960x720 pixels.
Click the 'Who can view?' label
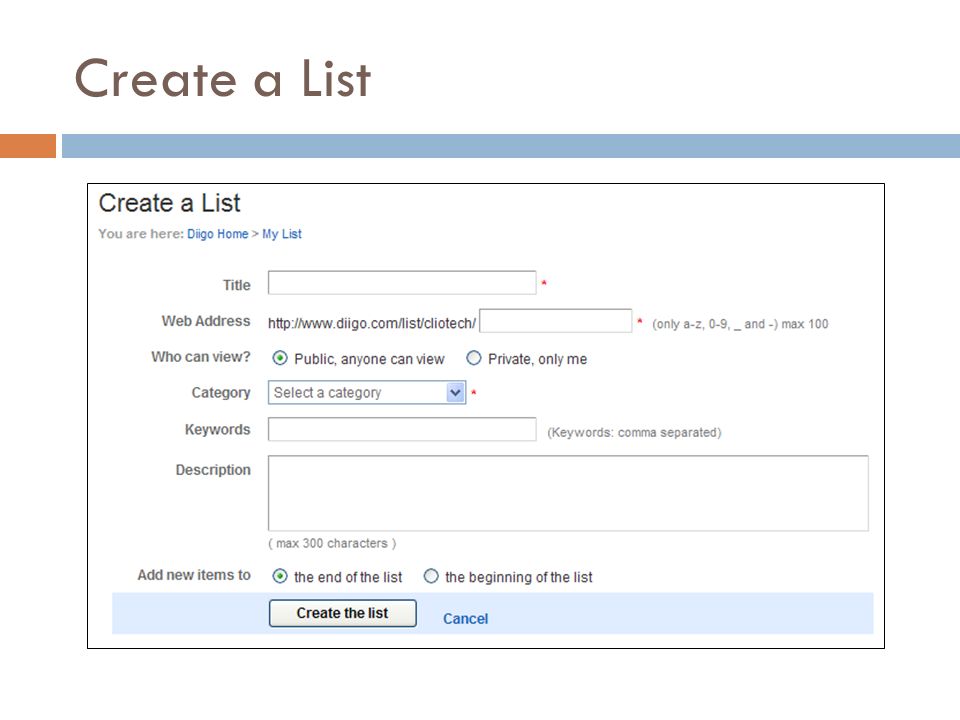[201, 356]
